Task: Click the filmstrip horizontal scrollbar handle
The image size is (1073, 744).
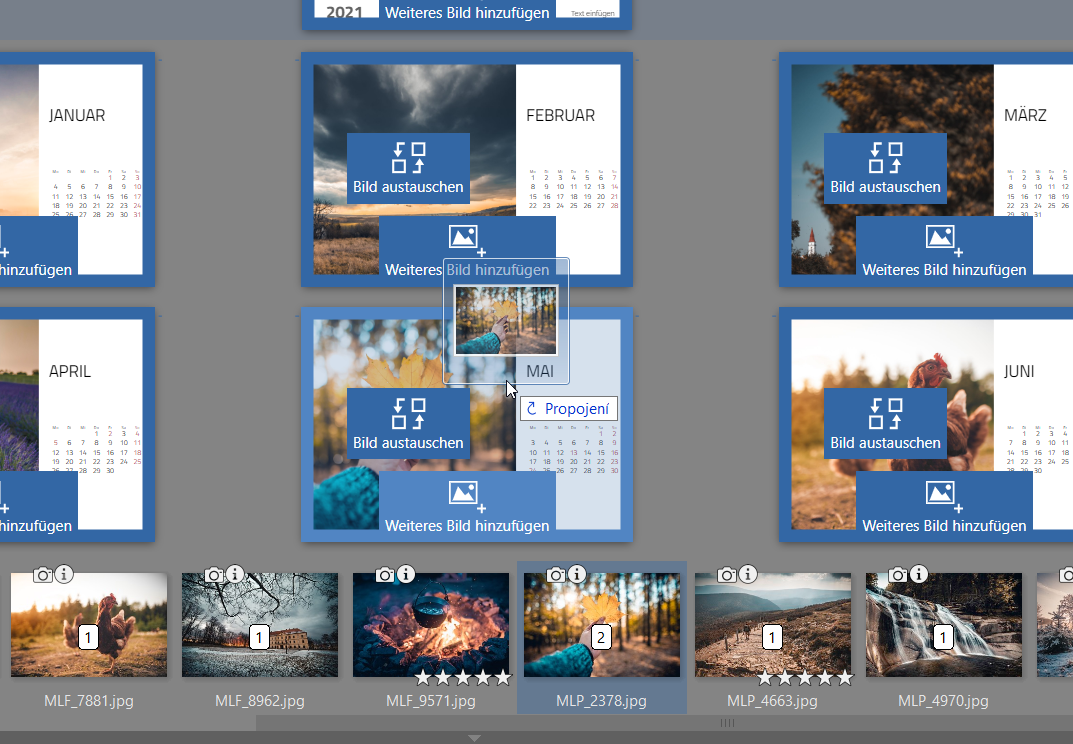Action: click(x=727, y=722)
